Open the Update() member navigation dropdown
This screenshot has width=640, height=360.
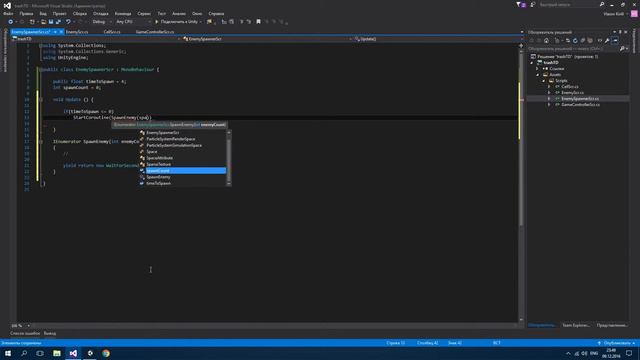click(x=438, y=39)
